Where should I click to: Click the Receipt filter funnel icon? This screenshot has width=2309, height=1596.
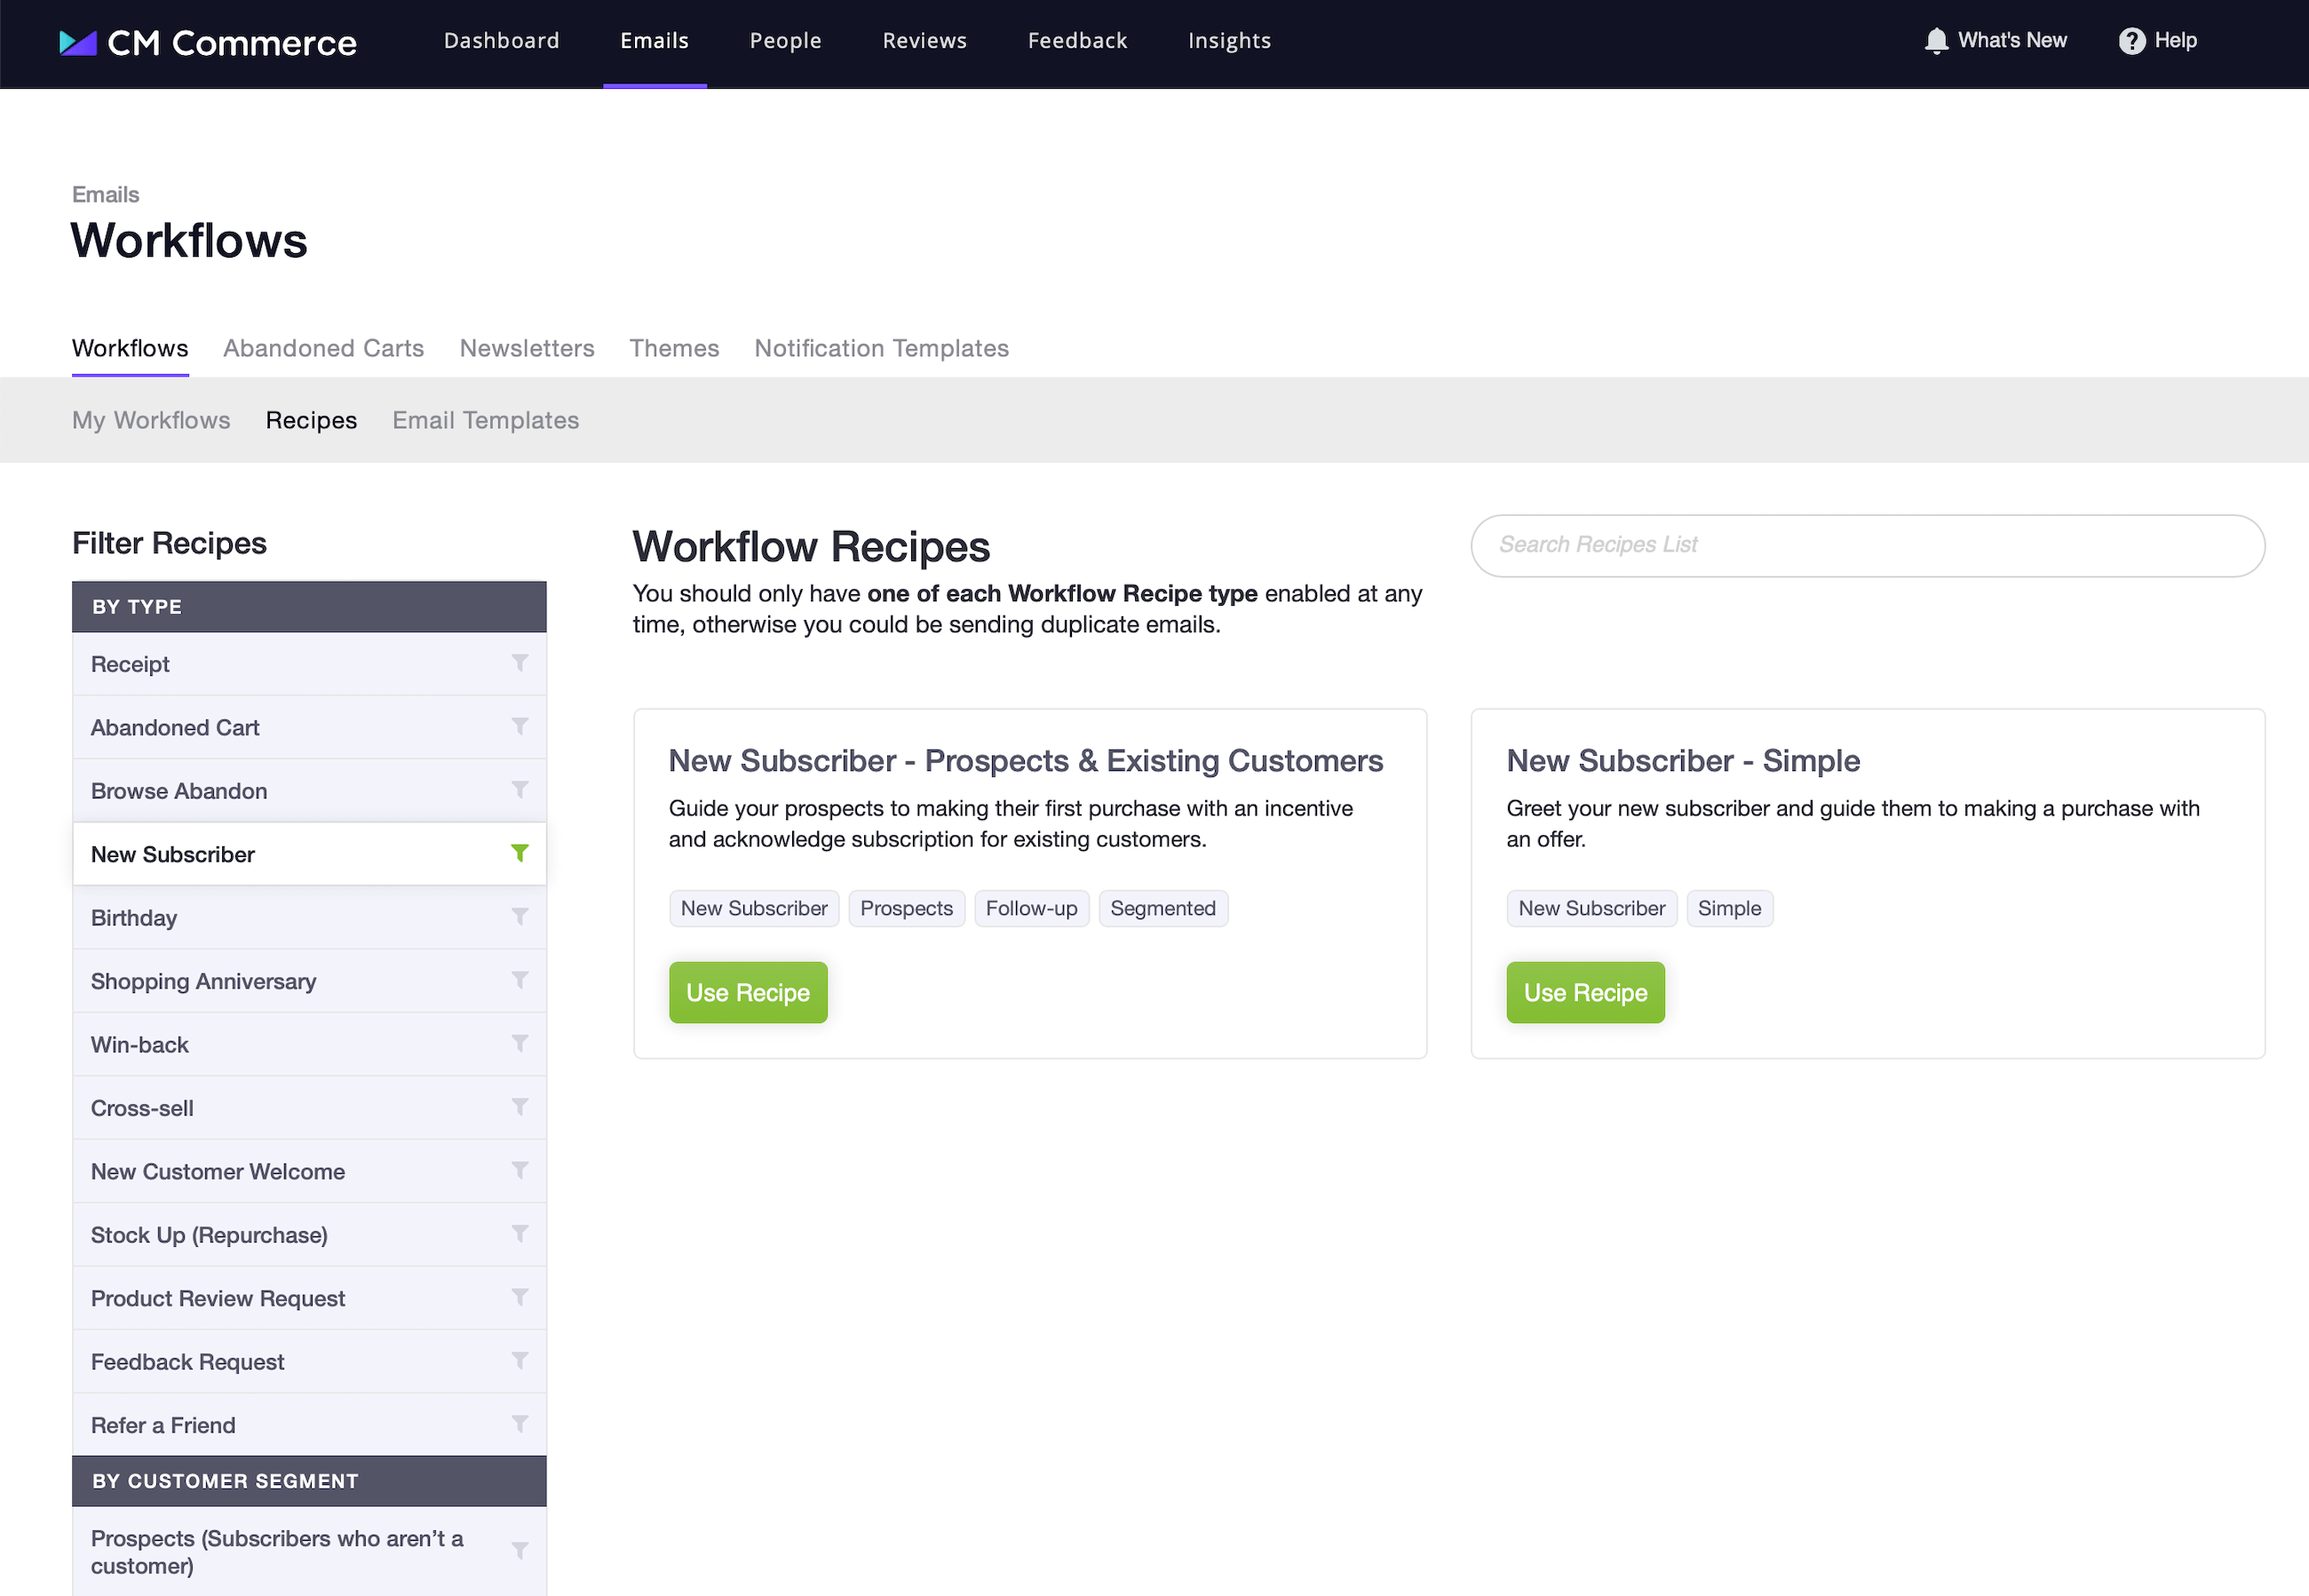521,663
